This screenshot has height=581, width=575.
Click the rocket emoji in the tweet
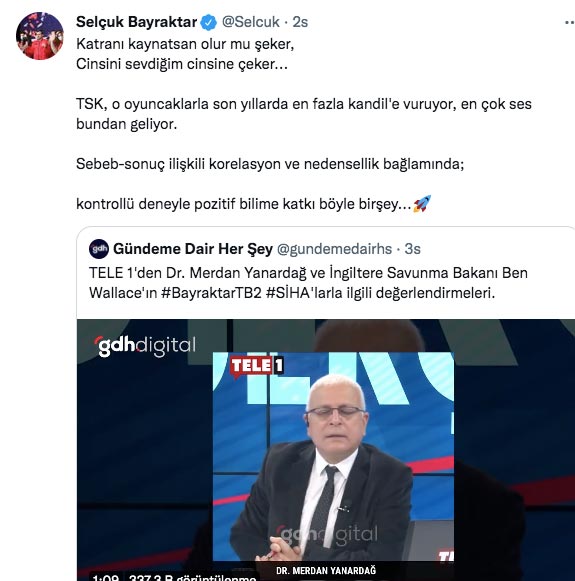[422, 204]
